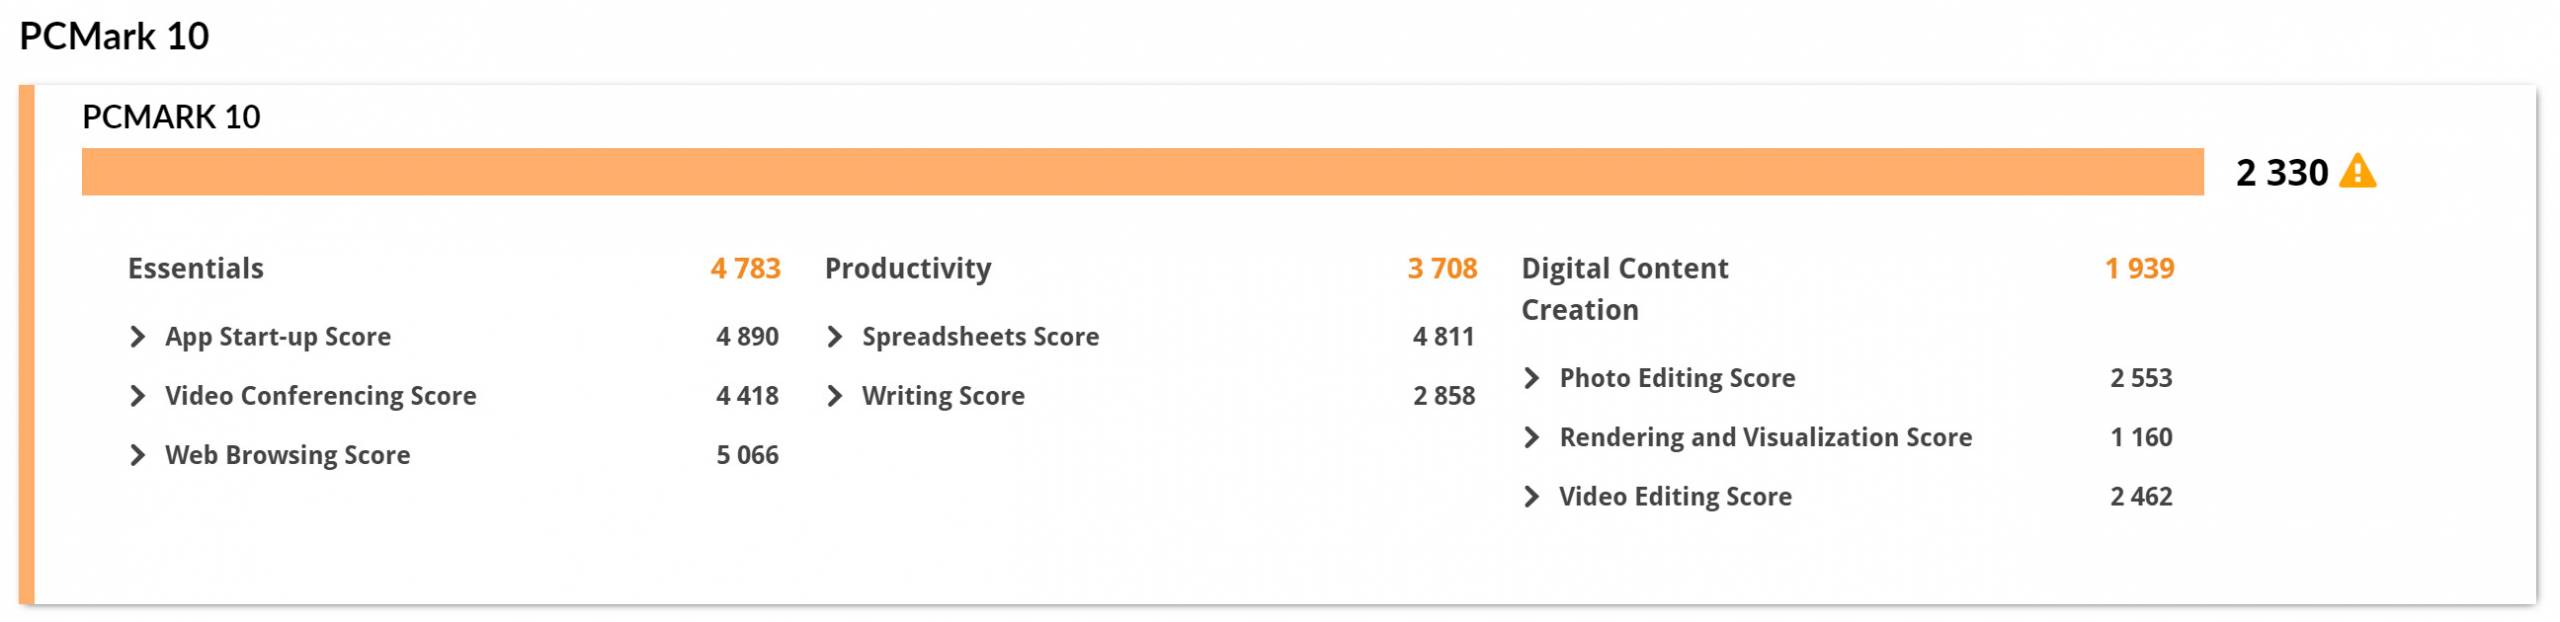Select the Essentials heading
The width and height of the screenshot is (2560, 622).
196,268
